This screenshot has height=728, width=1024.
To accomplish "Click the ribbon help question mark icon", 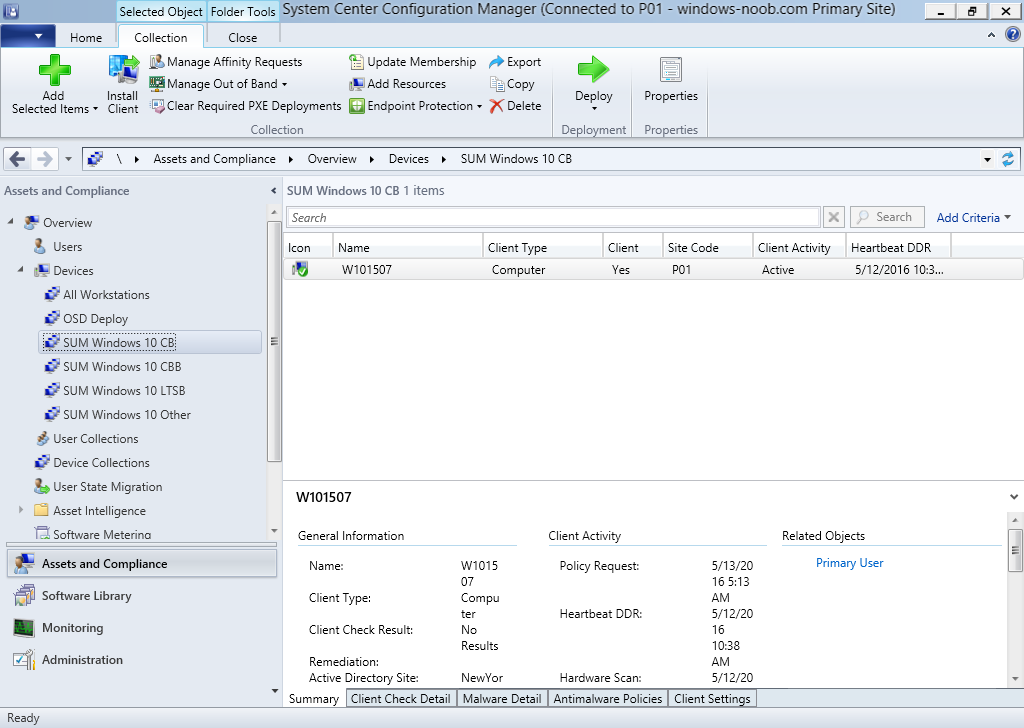I will (x=1012, y=35).
